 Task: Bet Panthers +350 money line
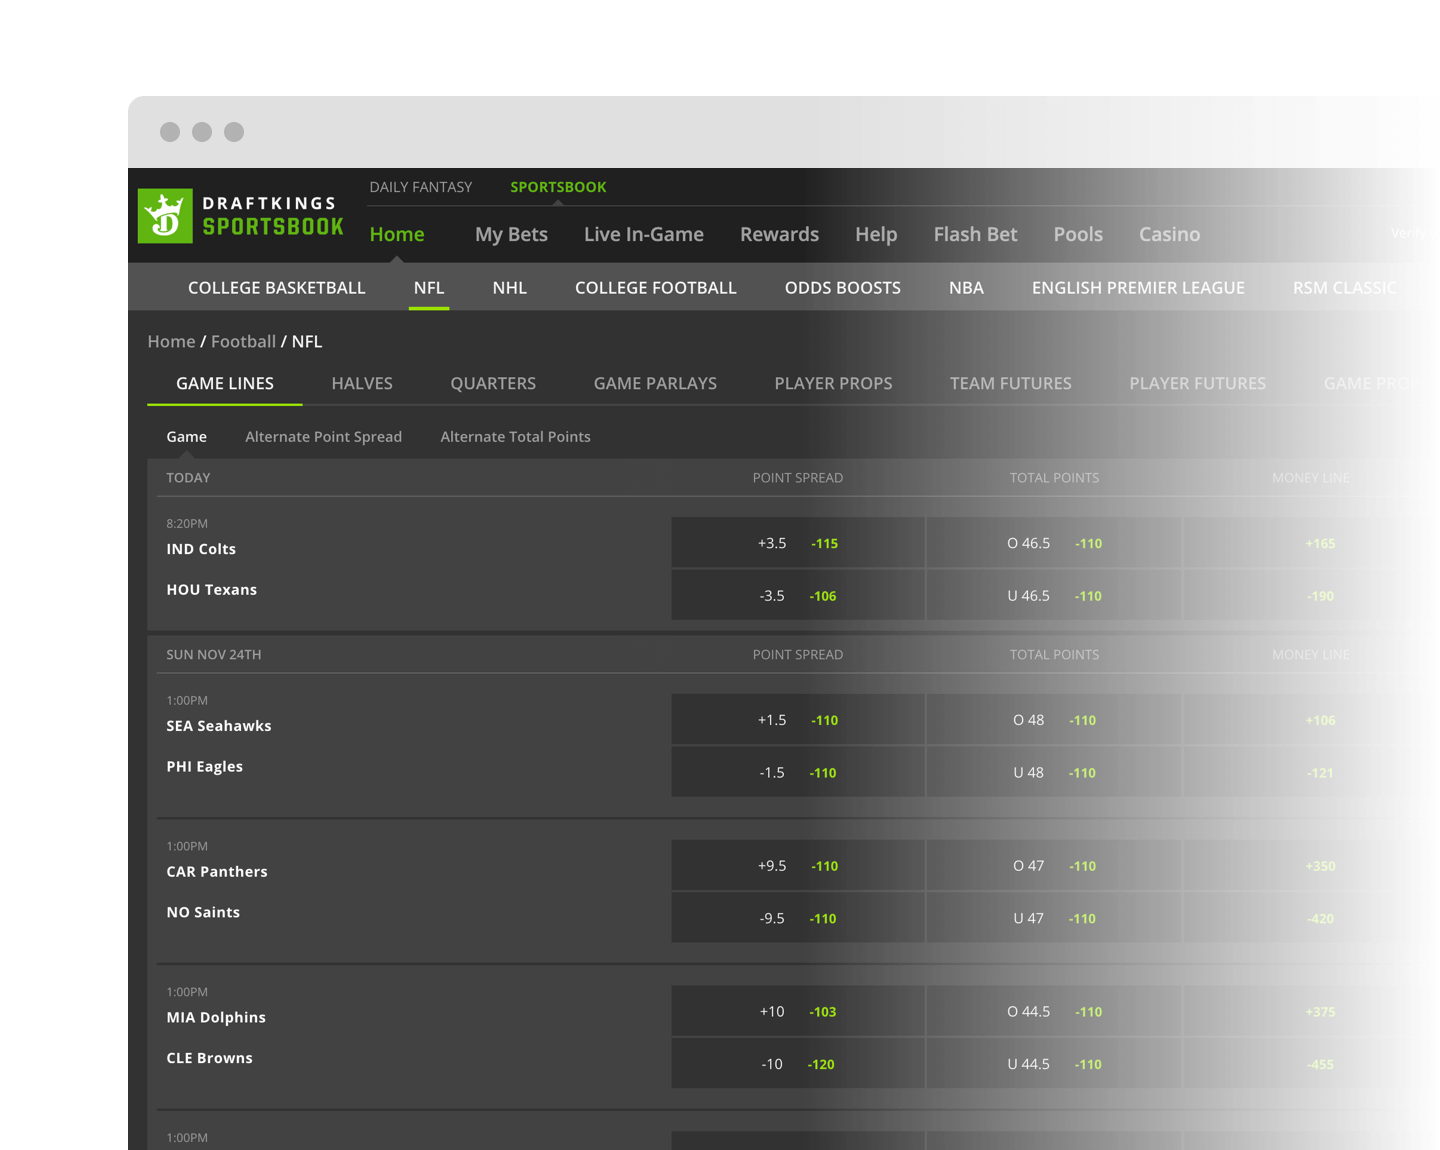point(1311,866)
